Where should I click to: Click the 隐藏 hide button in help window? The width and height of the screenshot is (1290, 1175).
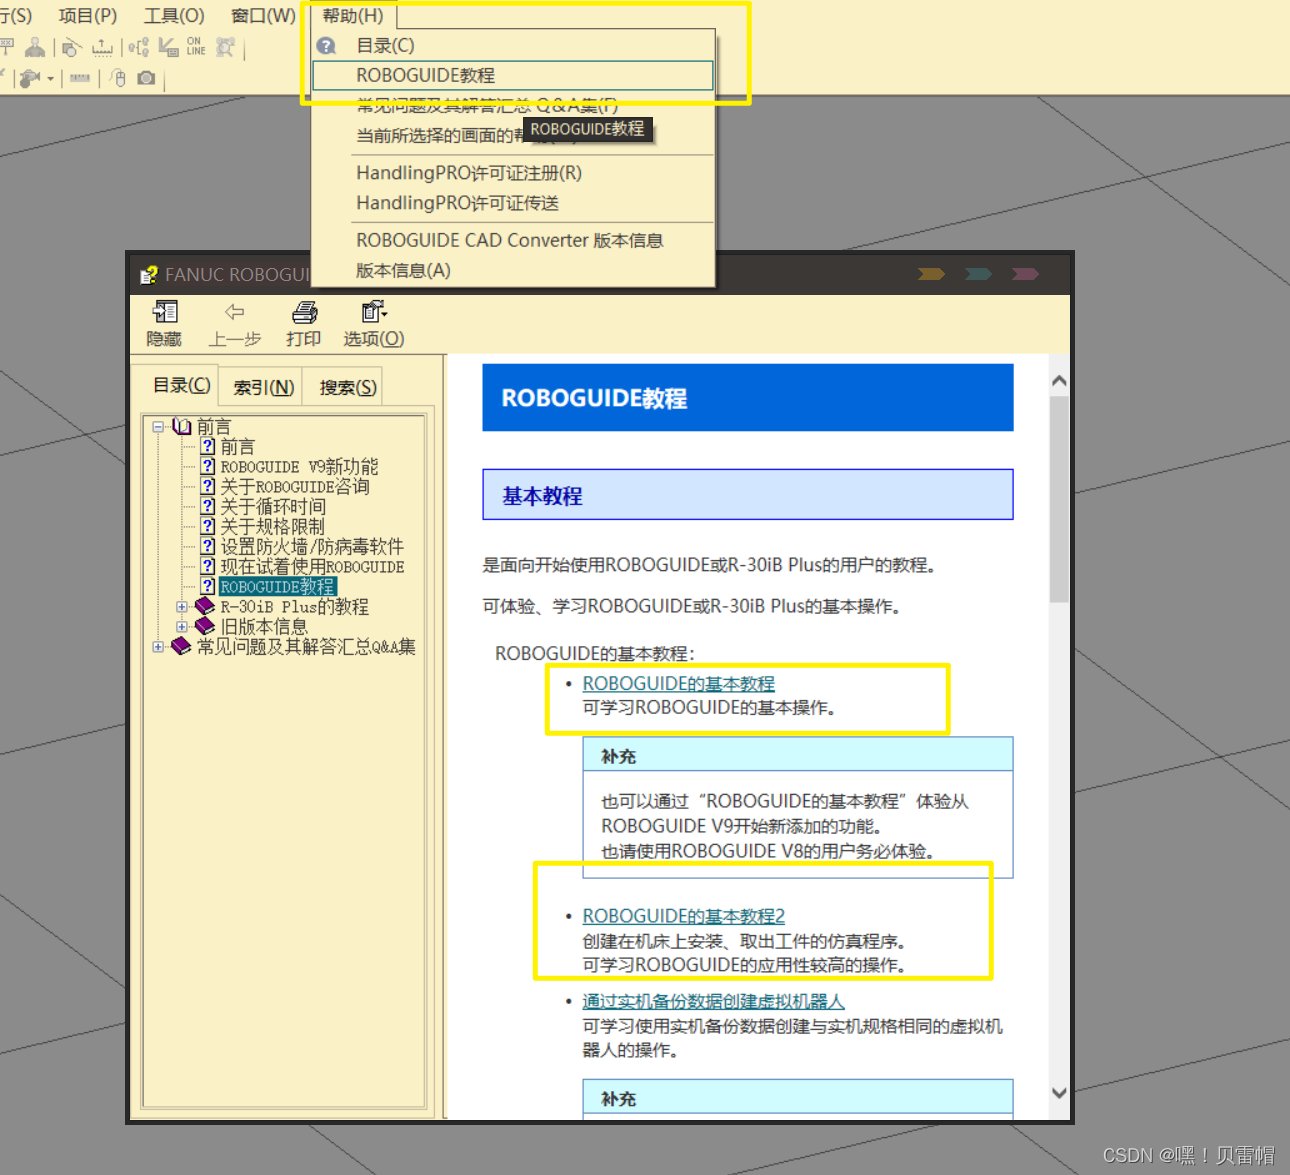164,324
